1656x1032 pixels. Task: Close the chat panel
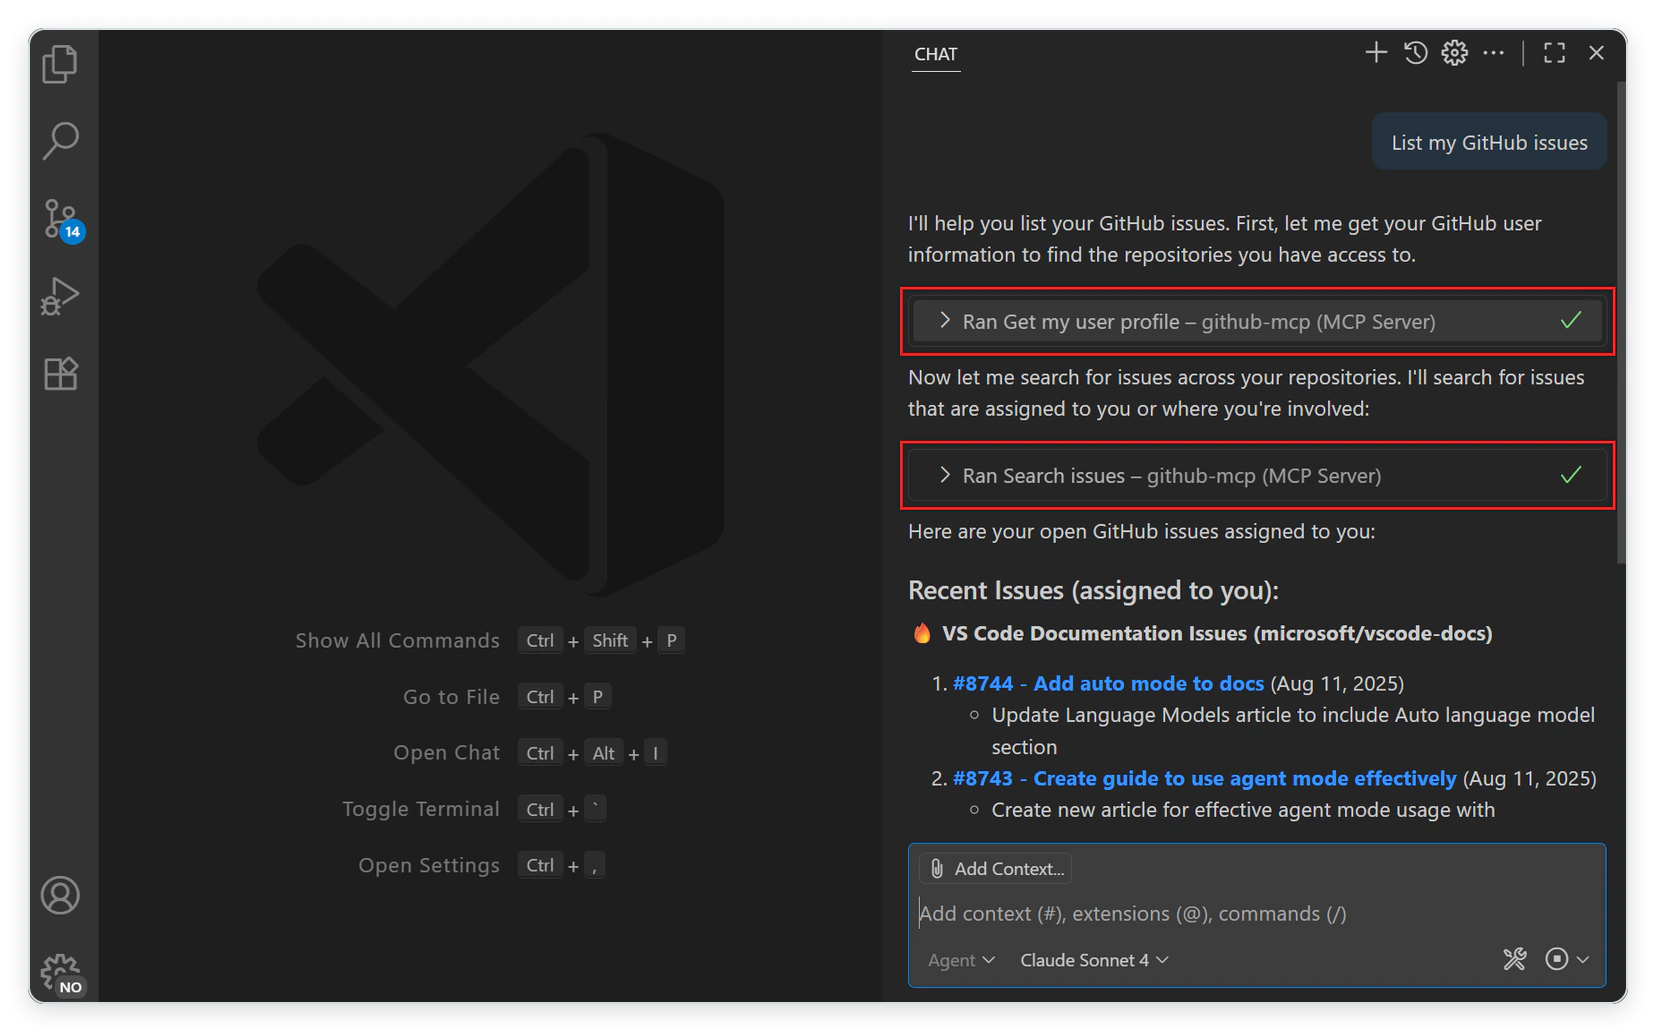pos(1596,53)
